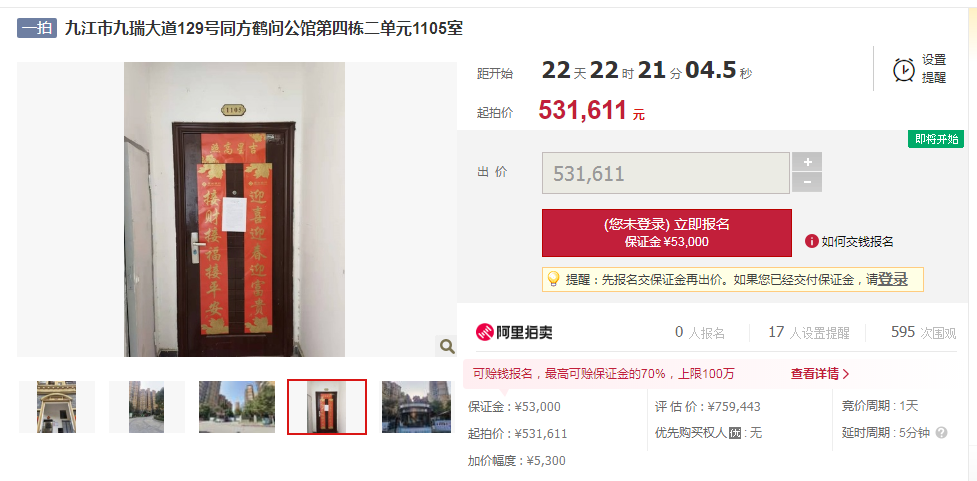
Task: Click the red 立即报名 sign-up button
Action: (667, 233)
